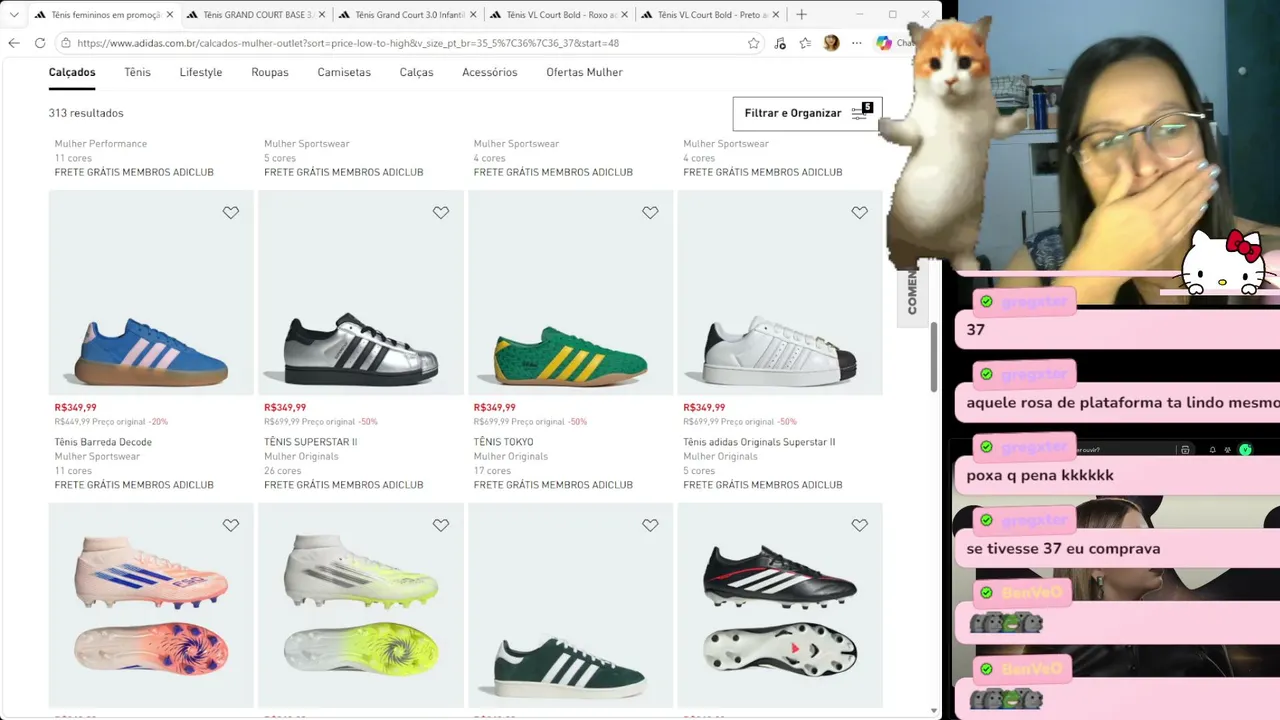Screen dimensions: 1280x720
Task: Open the TÊNIS TOKYO product link
Action: tap(503, 442)
